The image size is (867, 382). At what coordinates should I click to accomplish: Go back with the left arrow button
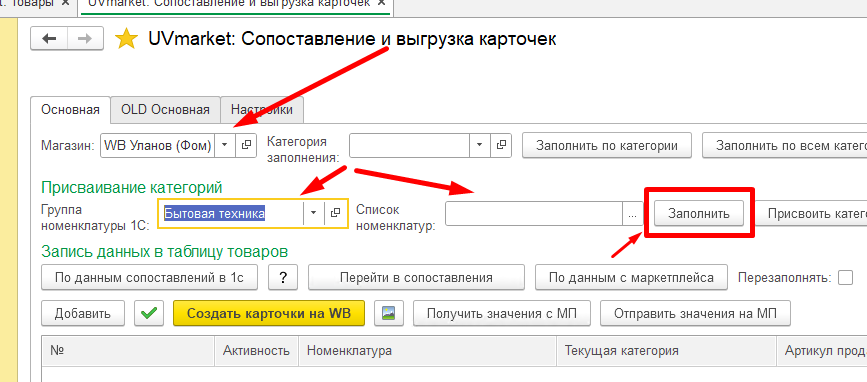49,39
